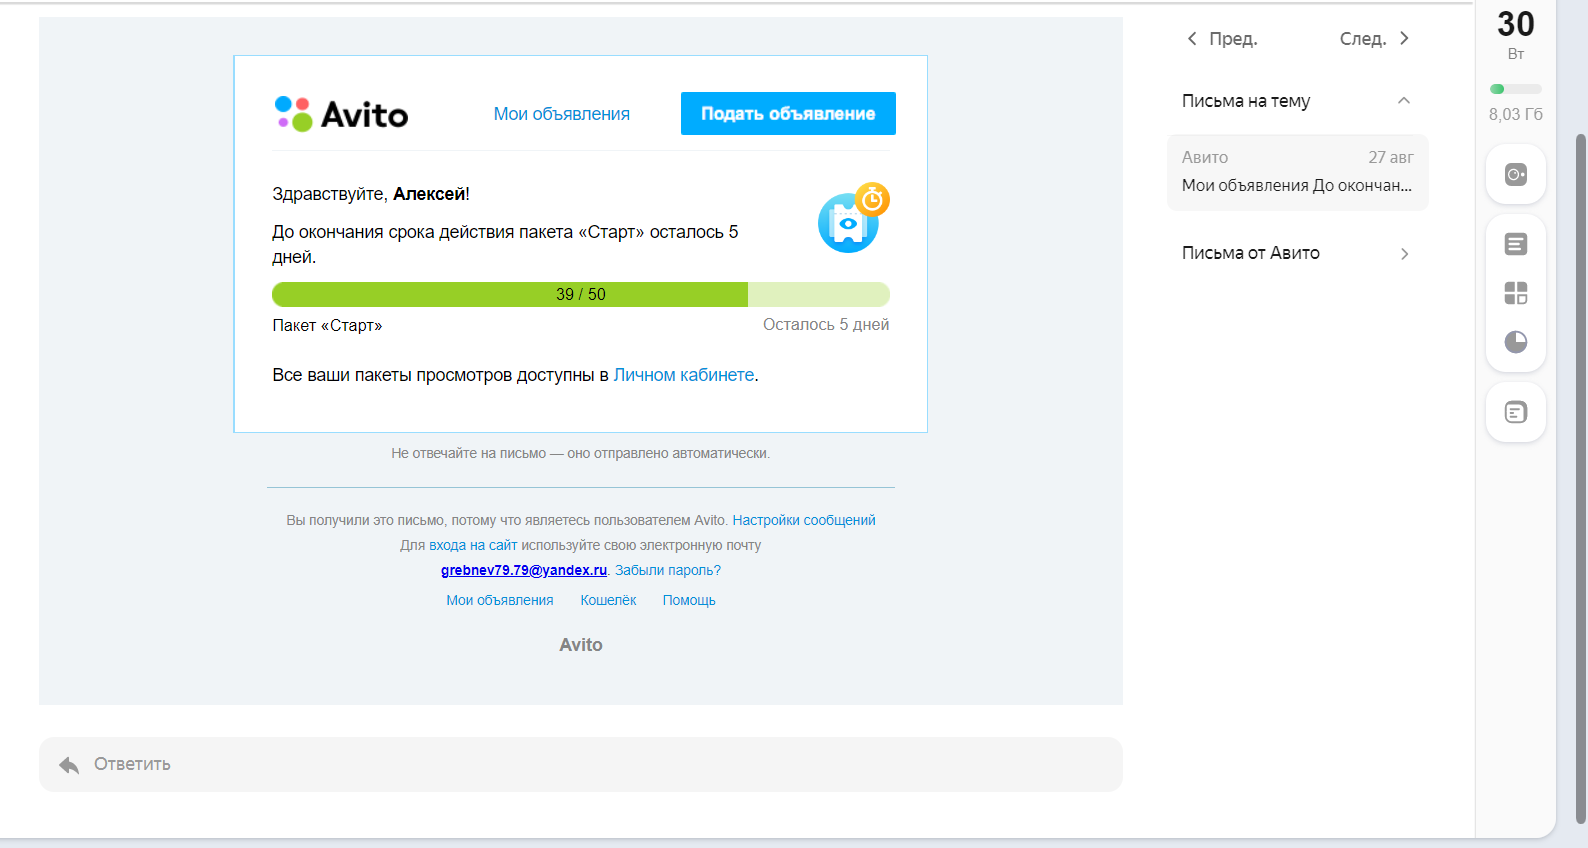Open the Помощь footer link

(x=689, y=600)
